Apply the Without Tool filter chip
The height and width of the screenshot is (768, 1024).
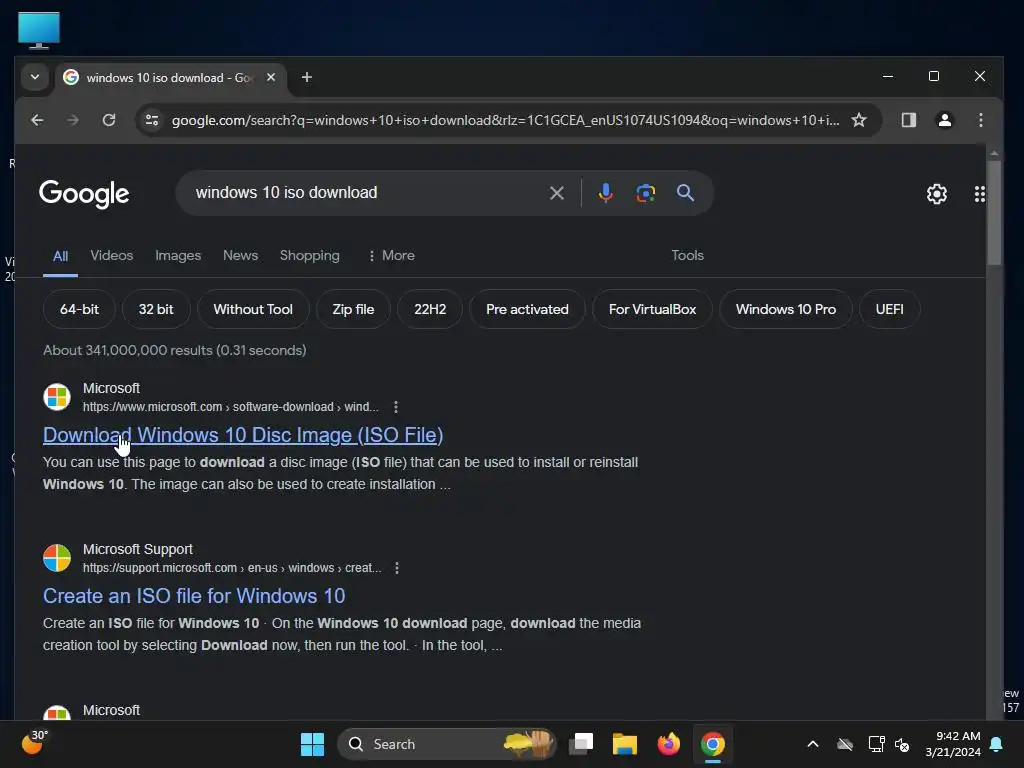253,310
